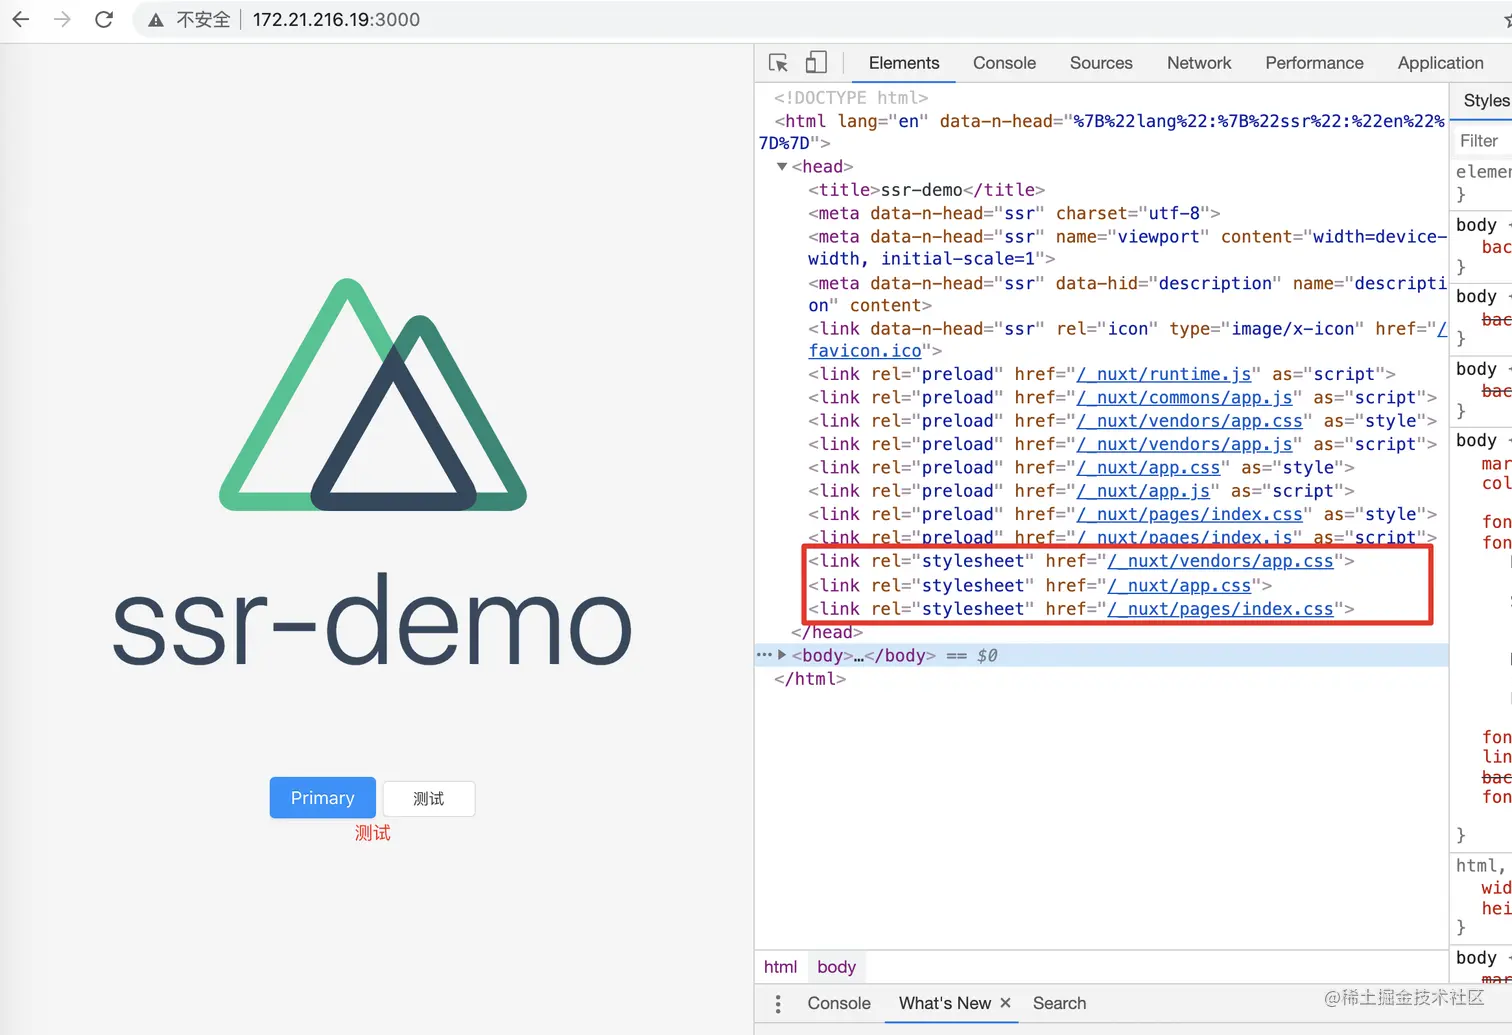Open the preload /_nuxt/pages/index.css link
The width and height of the screenshot is (1512, 1035).
coord(1190,514)
